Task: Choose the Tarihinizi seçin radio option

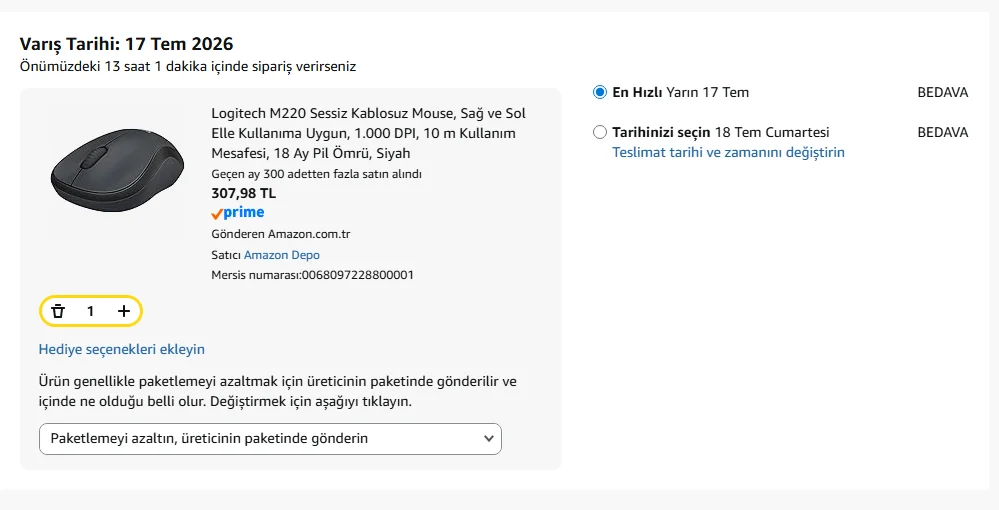Action: coord(600,133)
